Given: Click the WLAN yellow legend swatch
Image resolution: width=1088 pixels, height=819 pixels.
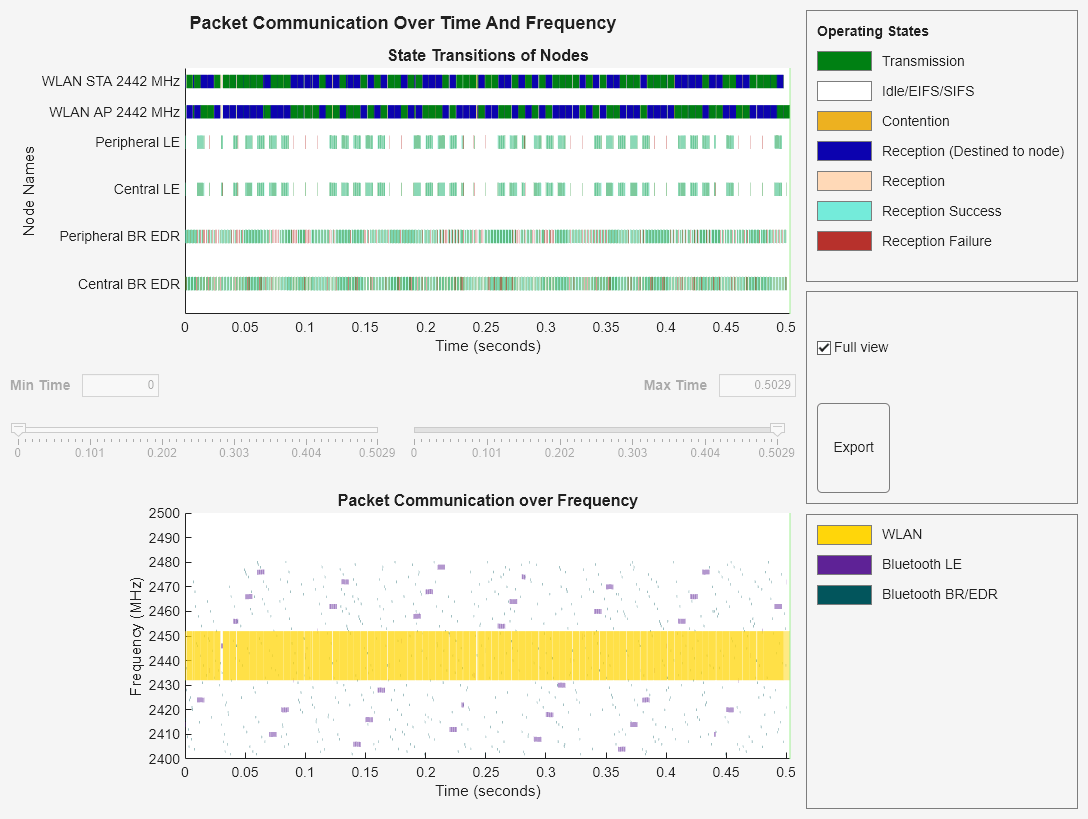Looking at the screenshot, I should click(843, 534).
